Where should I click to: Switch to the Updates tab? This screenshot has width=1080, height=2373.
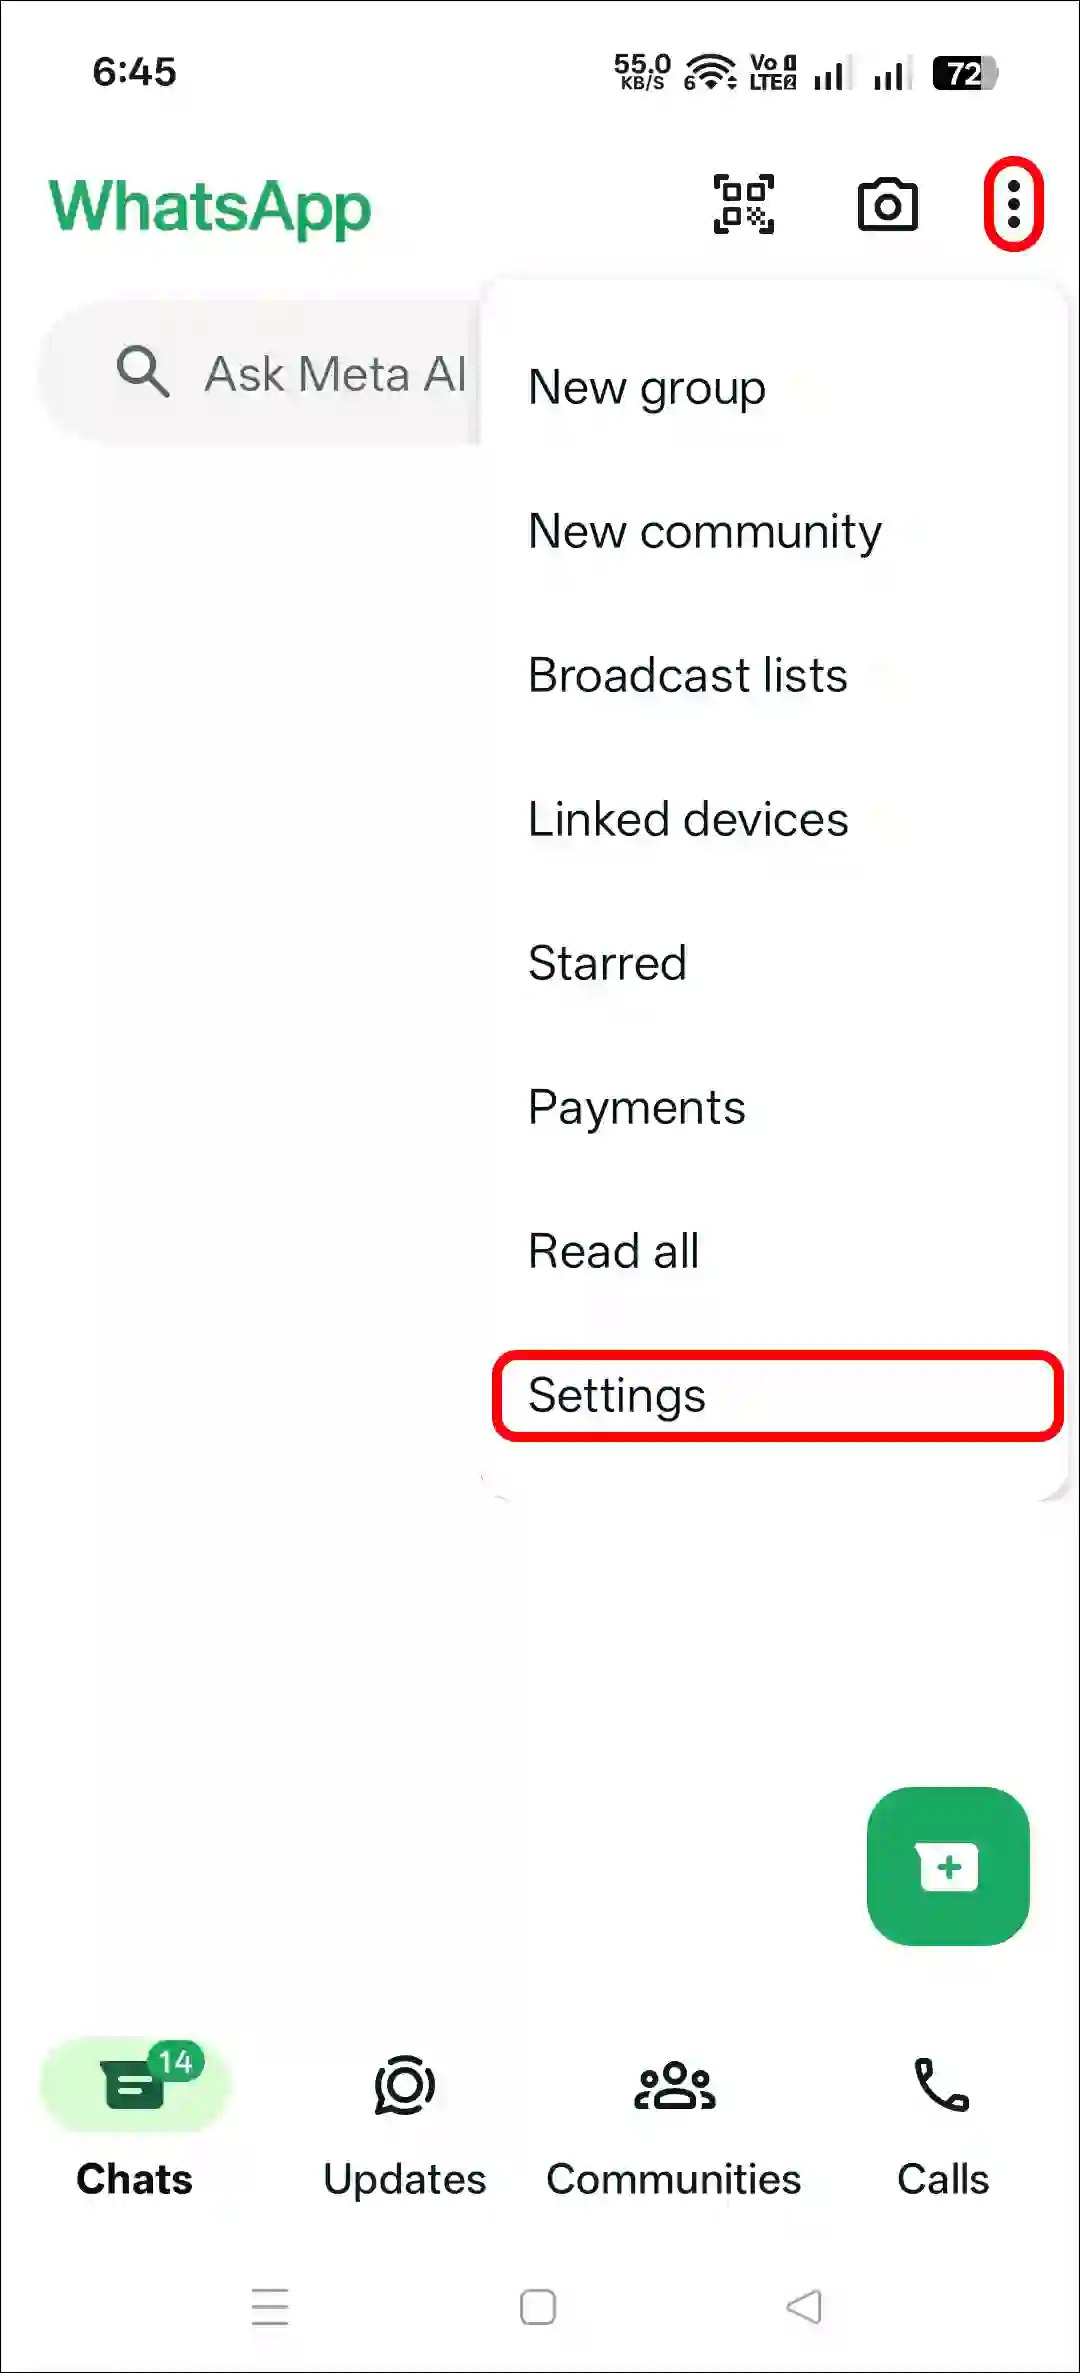point(404,2118)
